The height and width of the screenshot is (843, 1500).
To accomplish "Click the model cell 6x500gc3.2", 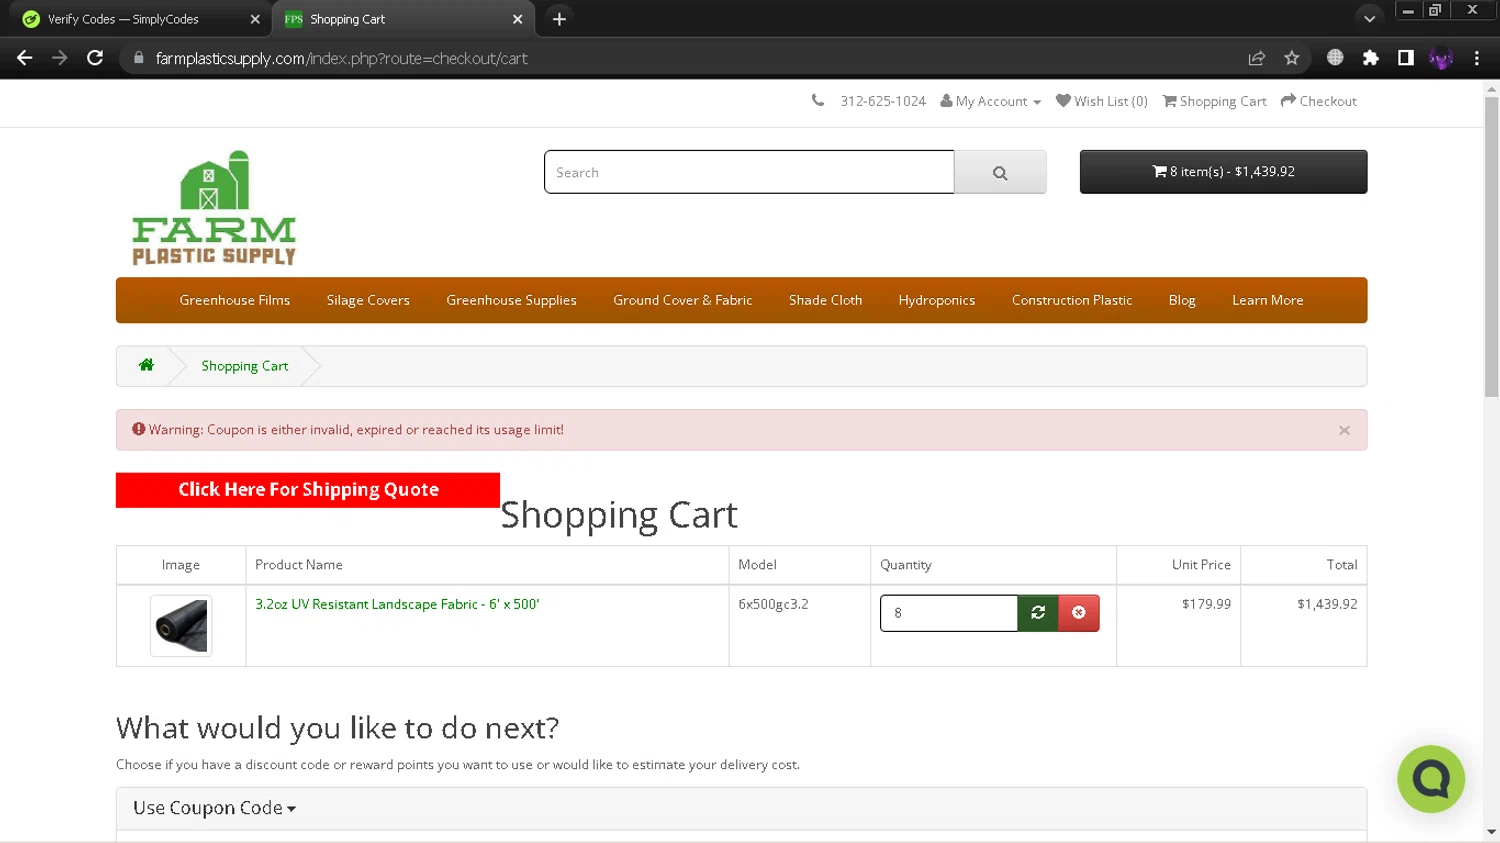I will (773, 604).
